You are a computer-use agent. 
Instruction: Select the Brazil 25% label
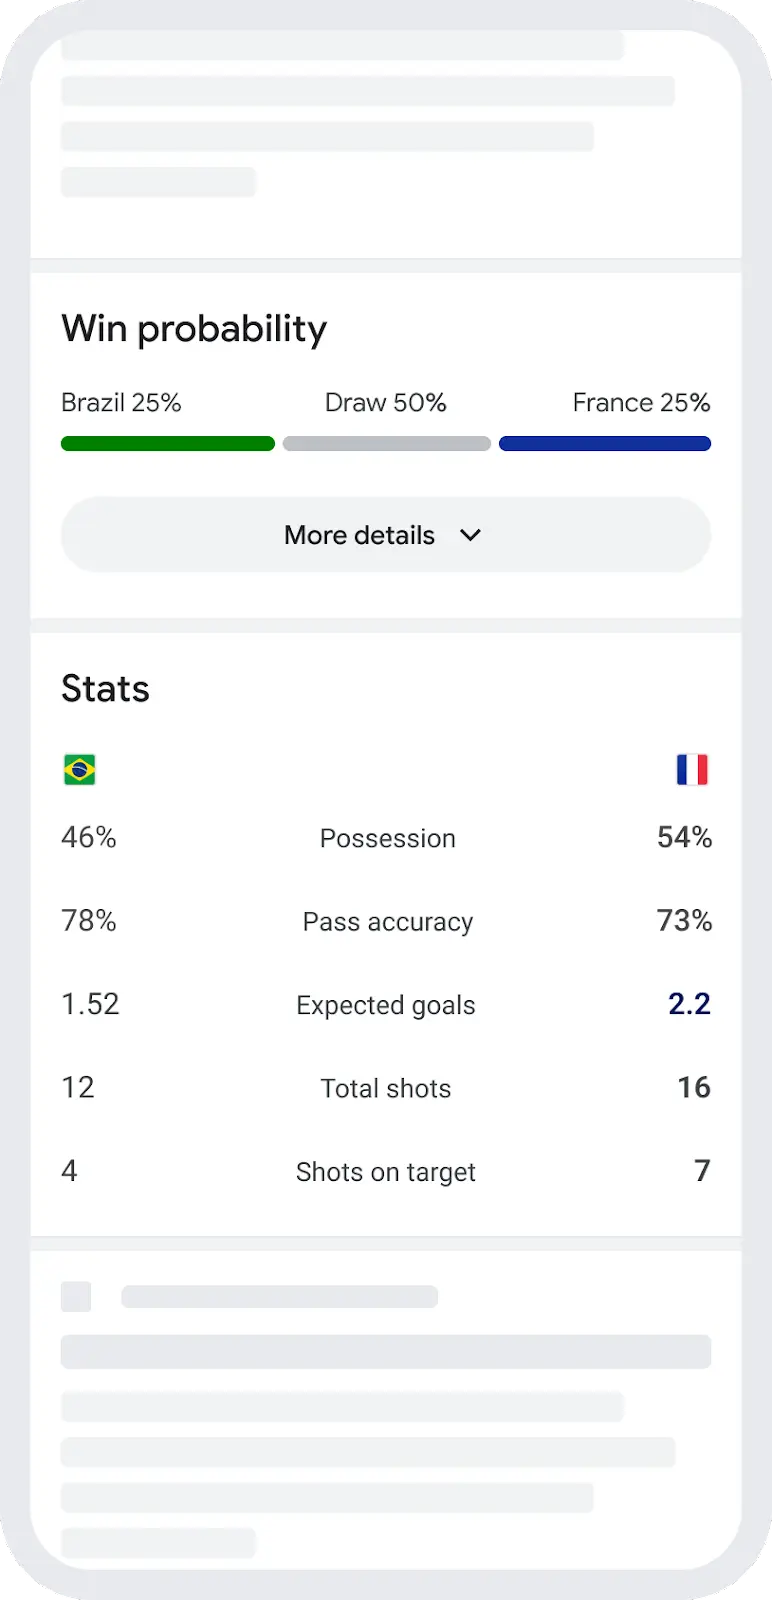[121, 403]
